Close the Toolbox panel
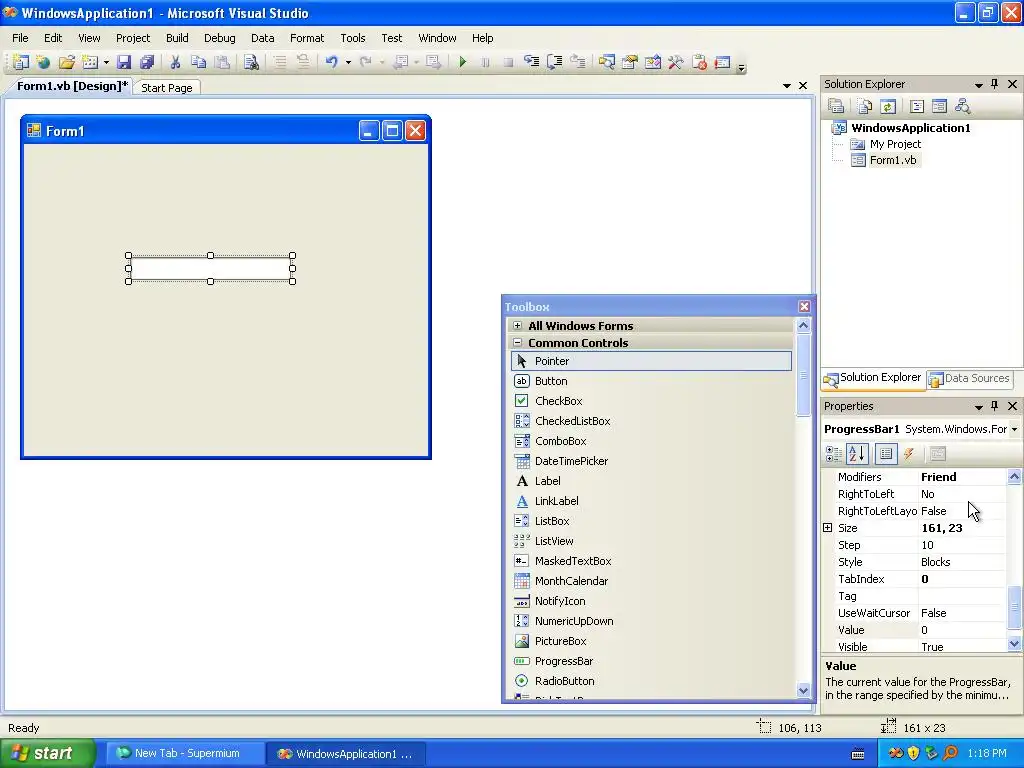This screenshot has height=768, width=1024. click(804, 306)
